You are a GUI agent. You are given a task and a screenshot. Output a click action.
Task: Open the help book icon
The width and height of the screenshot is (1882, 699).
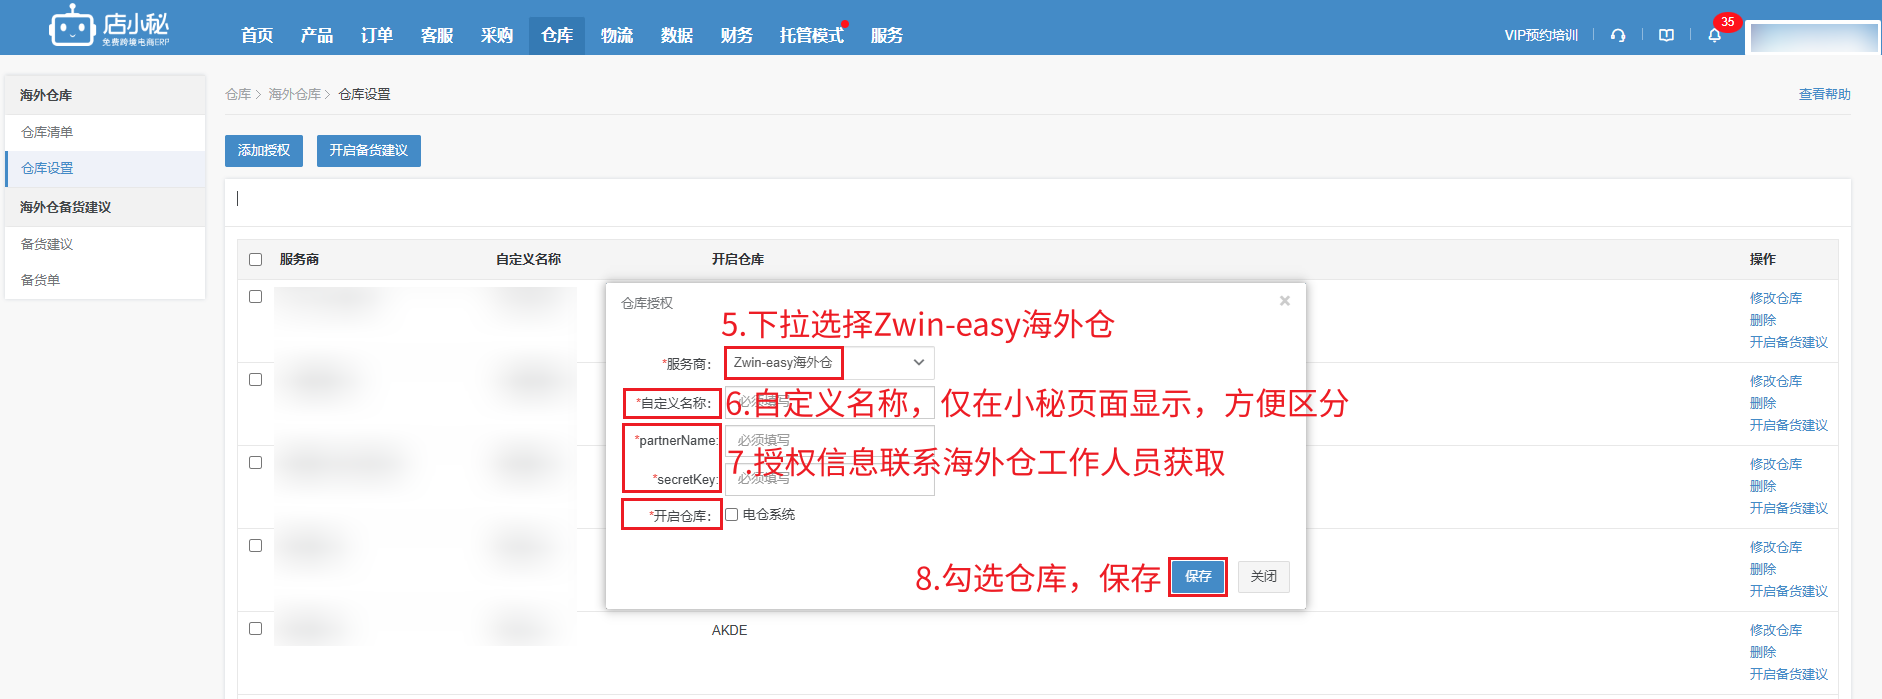point(1666,35)
